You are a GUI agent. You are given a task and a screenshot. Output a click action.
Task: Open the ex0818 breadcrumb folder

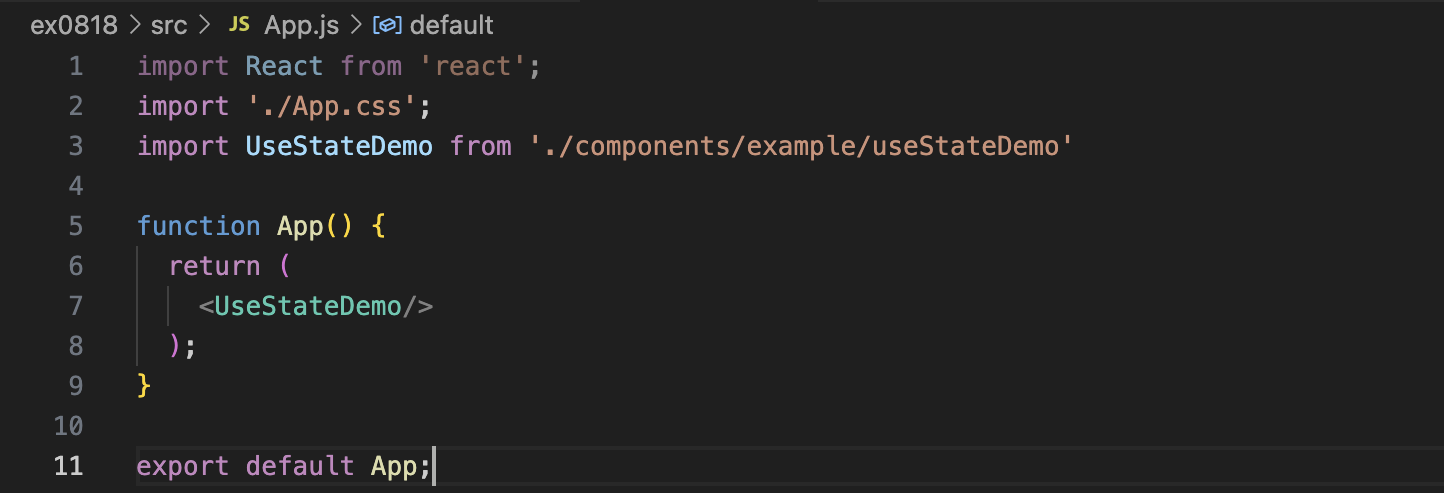74,25
